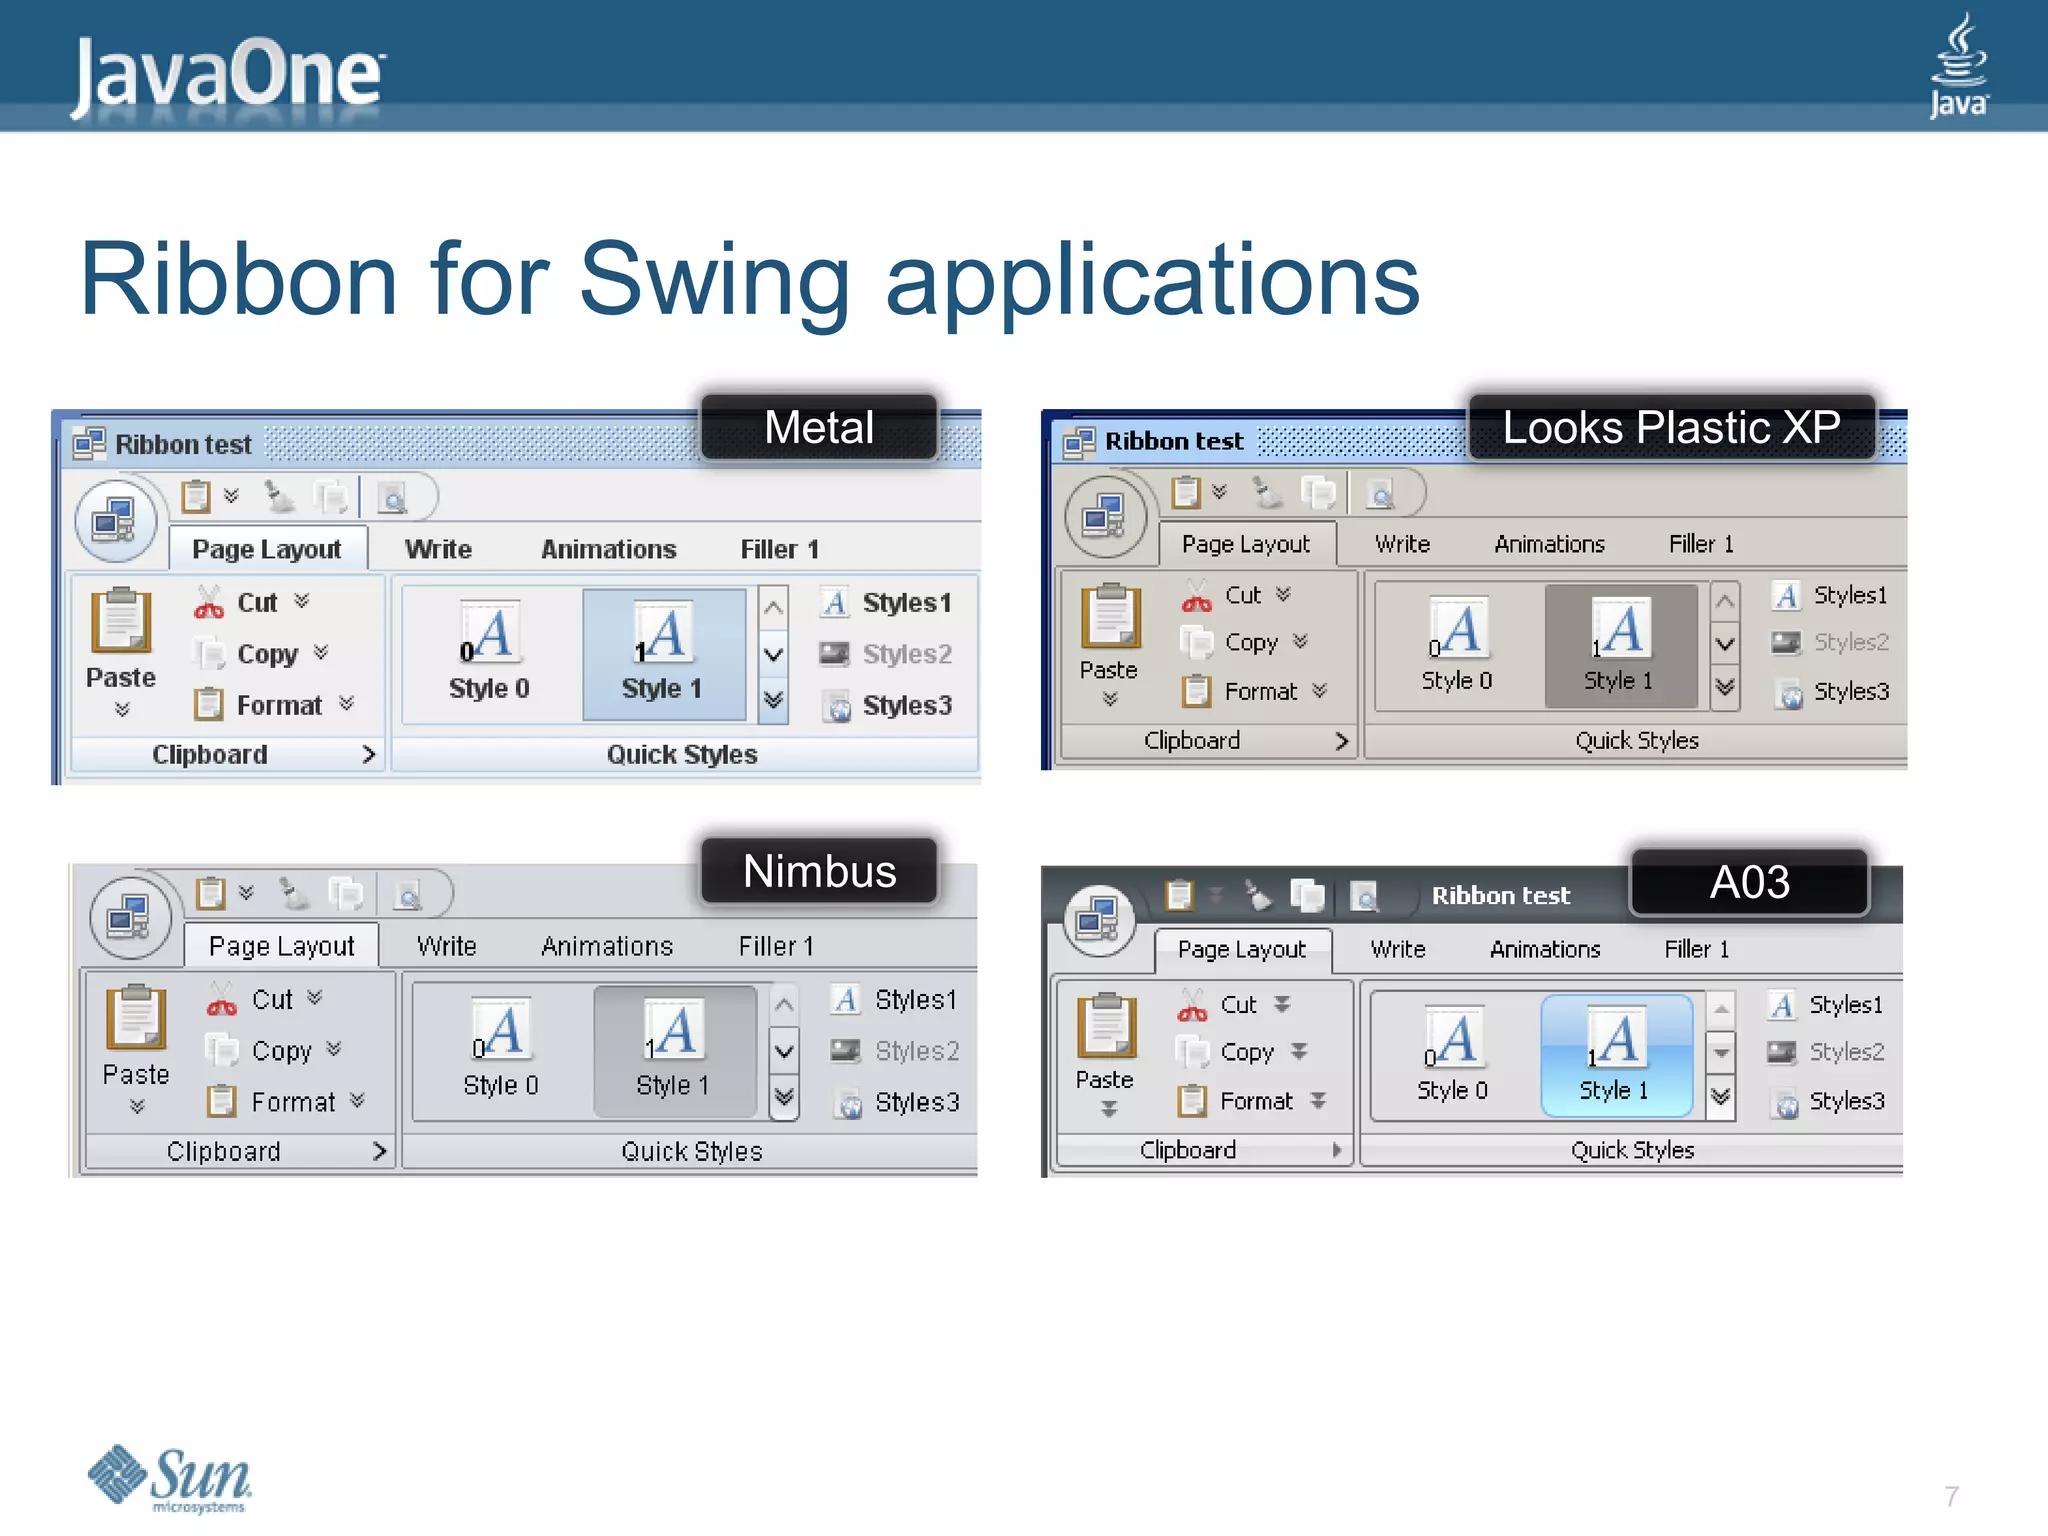Screen dimensions: 2048x1536
Task: Click Cut scissors icon in Nimbus ribbon
Action: 221,1000
